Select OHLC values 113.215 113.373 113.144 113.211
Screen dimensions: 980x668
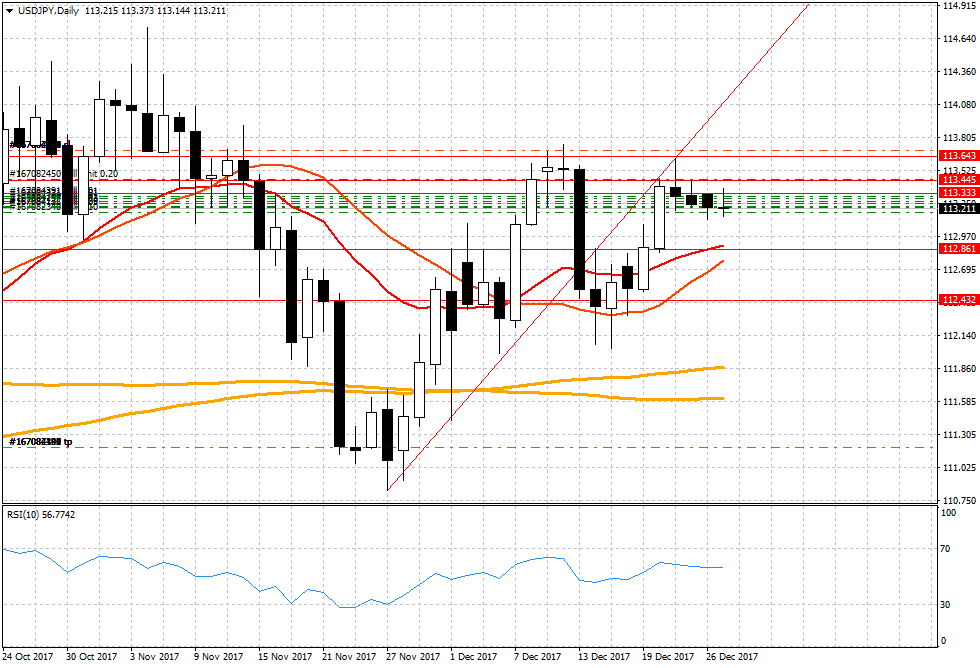click(155, 11)
